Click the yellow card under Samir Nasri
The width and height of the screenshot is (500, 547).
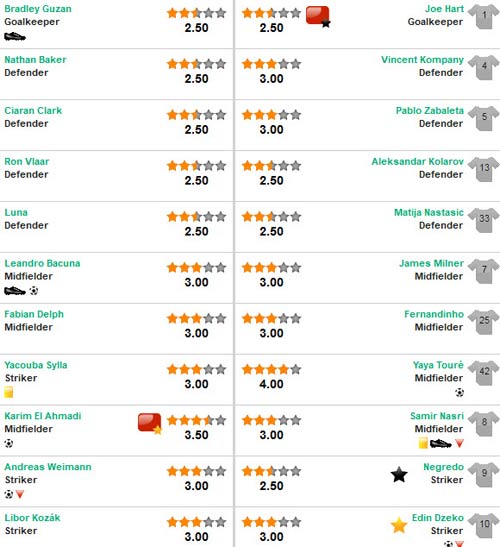[423, 443]
